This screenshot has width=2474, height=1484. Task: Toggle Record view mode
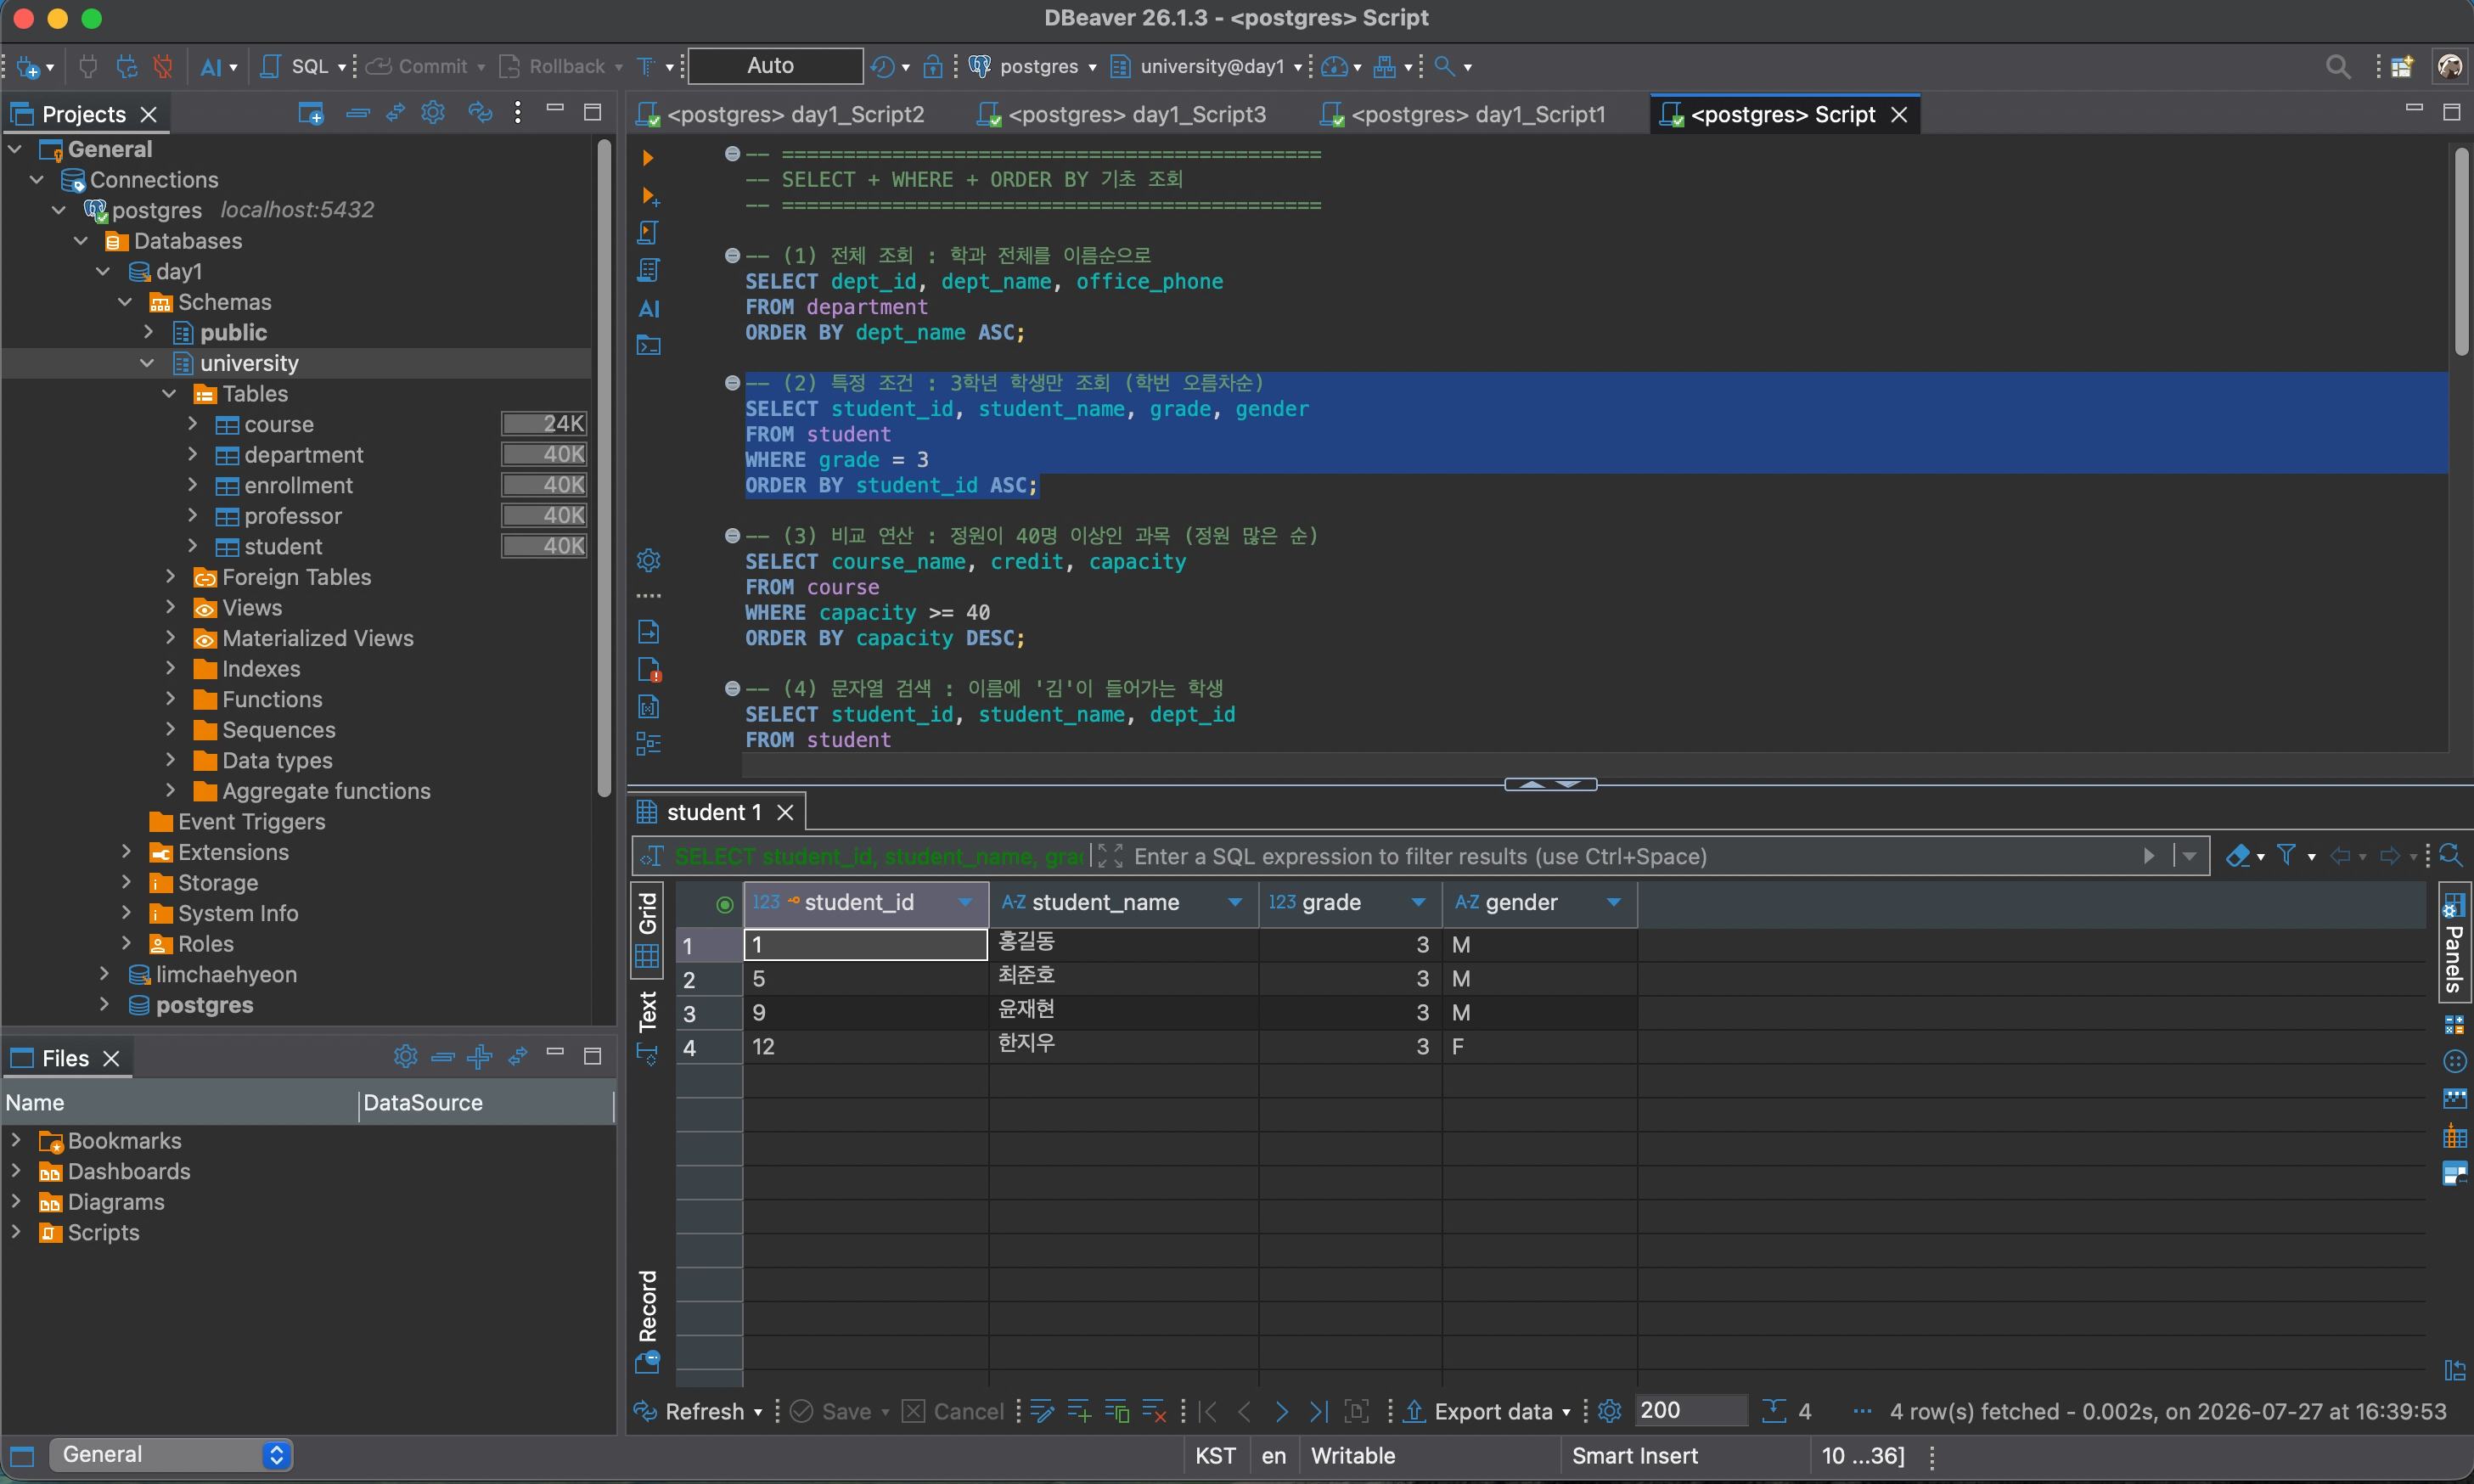click(647, 1320)
